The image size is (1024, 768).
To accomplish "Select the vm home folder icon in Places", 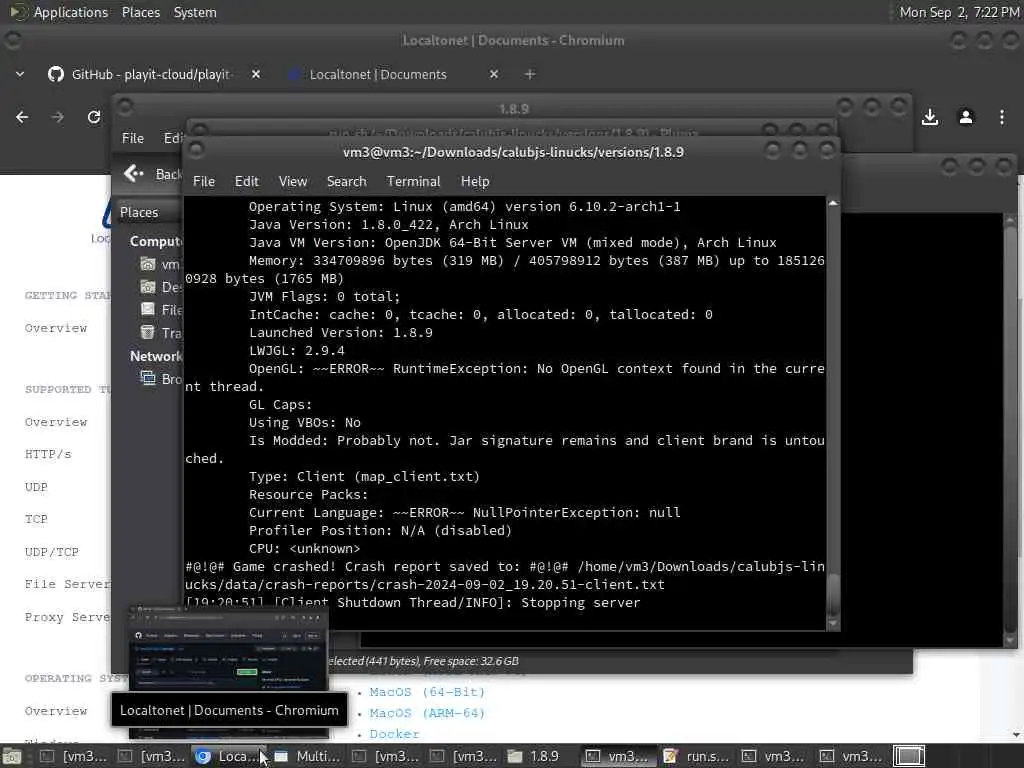I will 148,264.
